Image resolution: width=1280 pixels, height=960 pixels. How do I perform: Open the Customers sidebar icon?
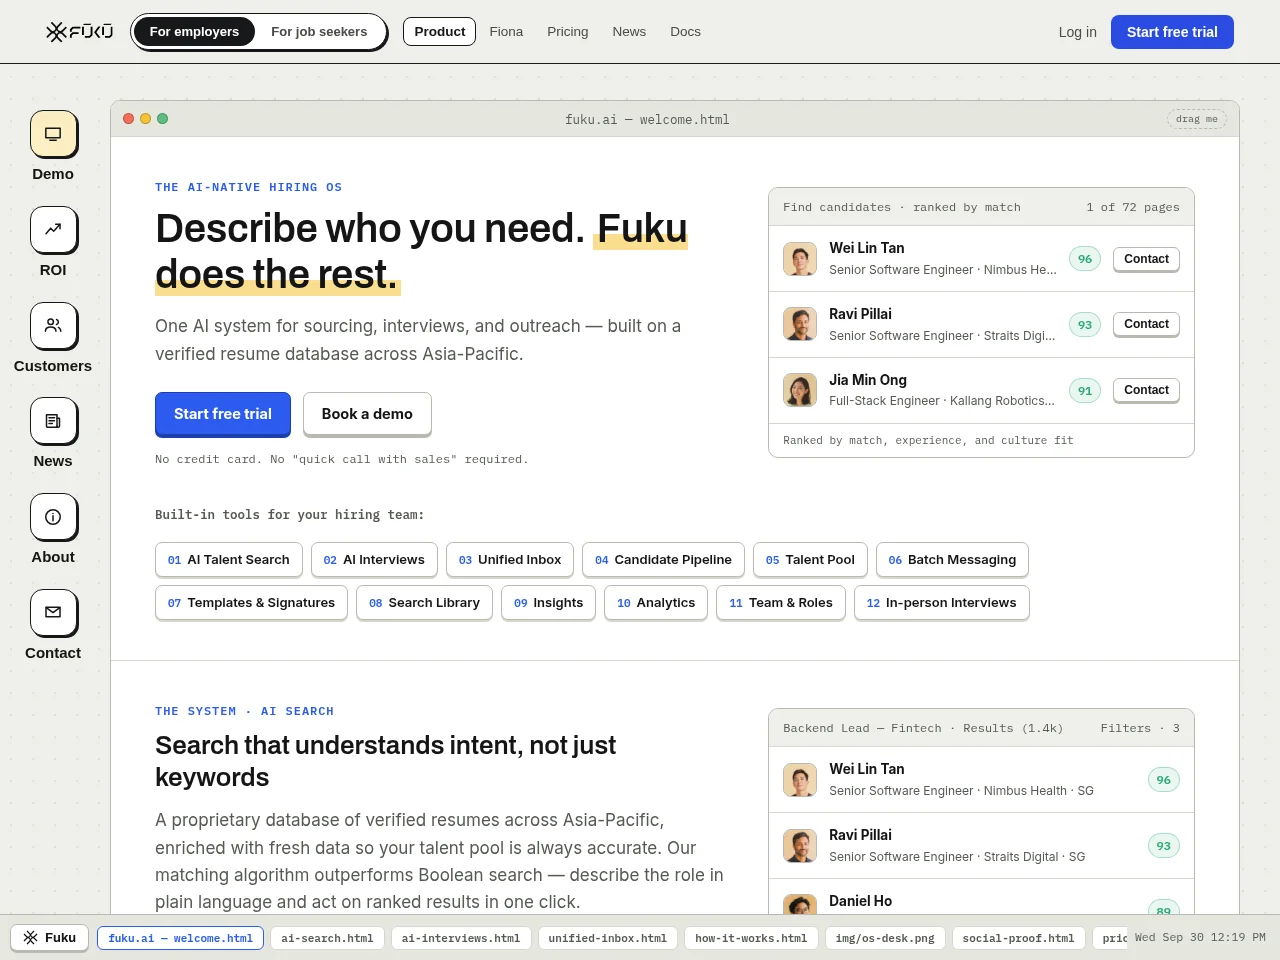click(x=53, y=326)
